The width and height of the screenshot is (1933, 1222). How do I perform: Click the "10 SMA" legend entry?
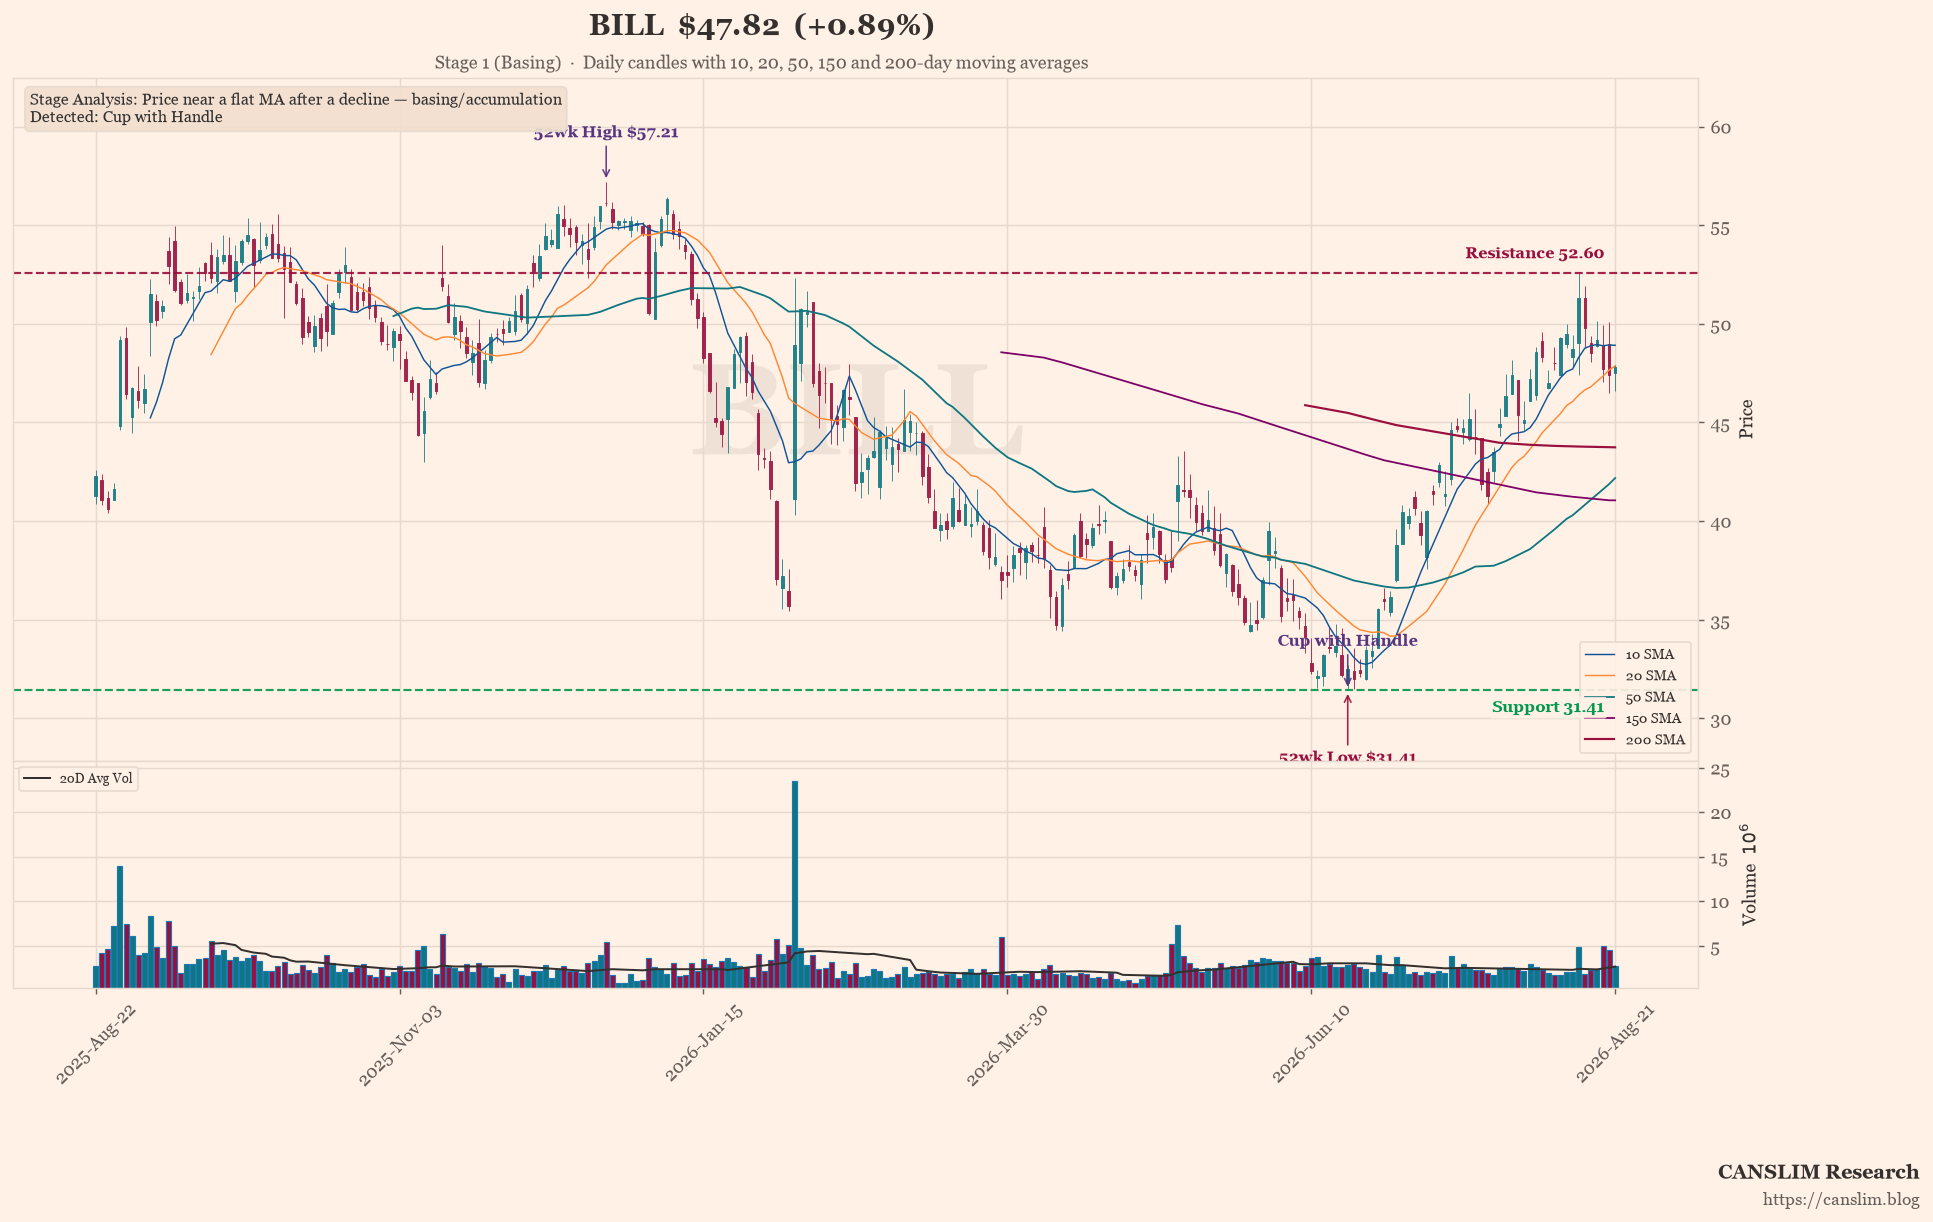1635,655
